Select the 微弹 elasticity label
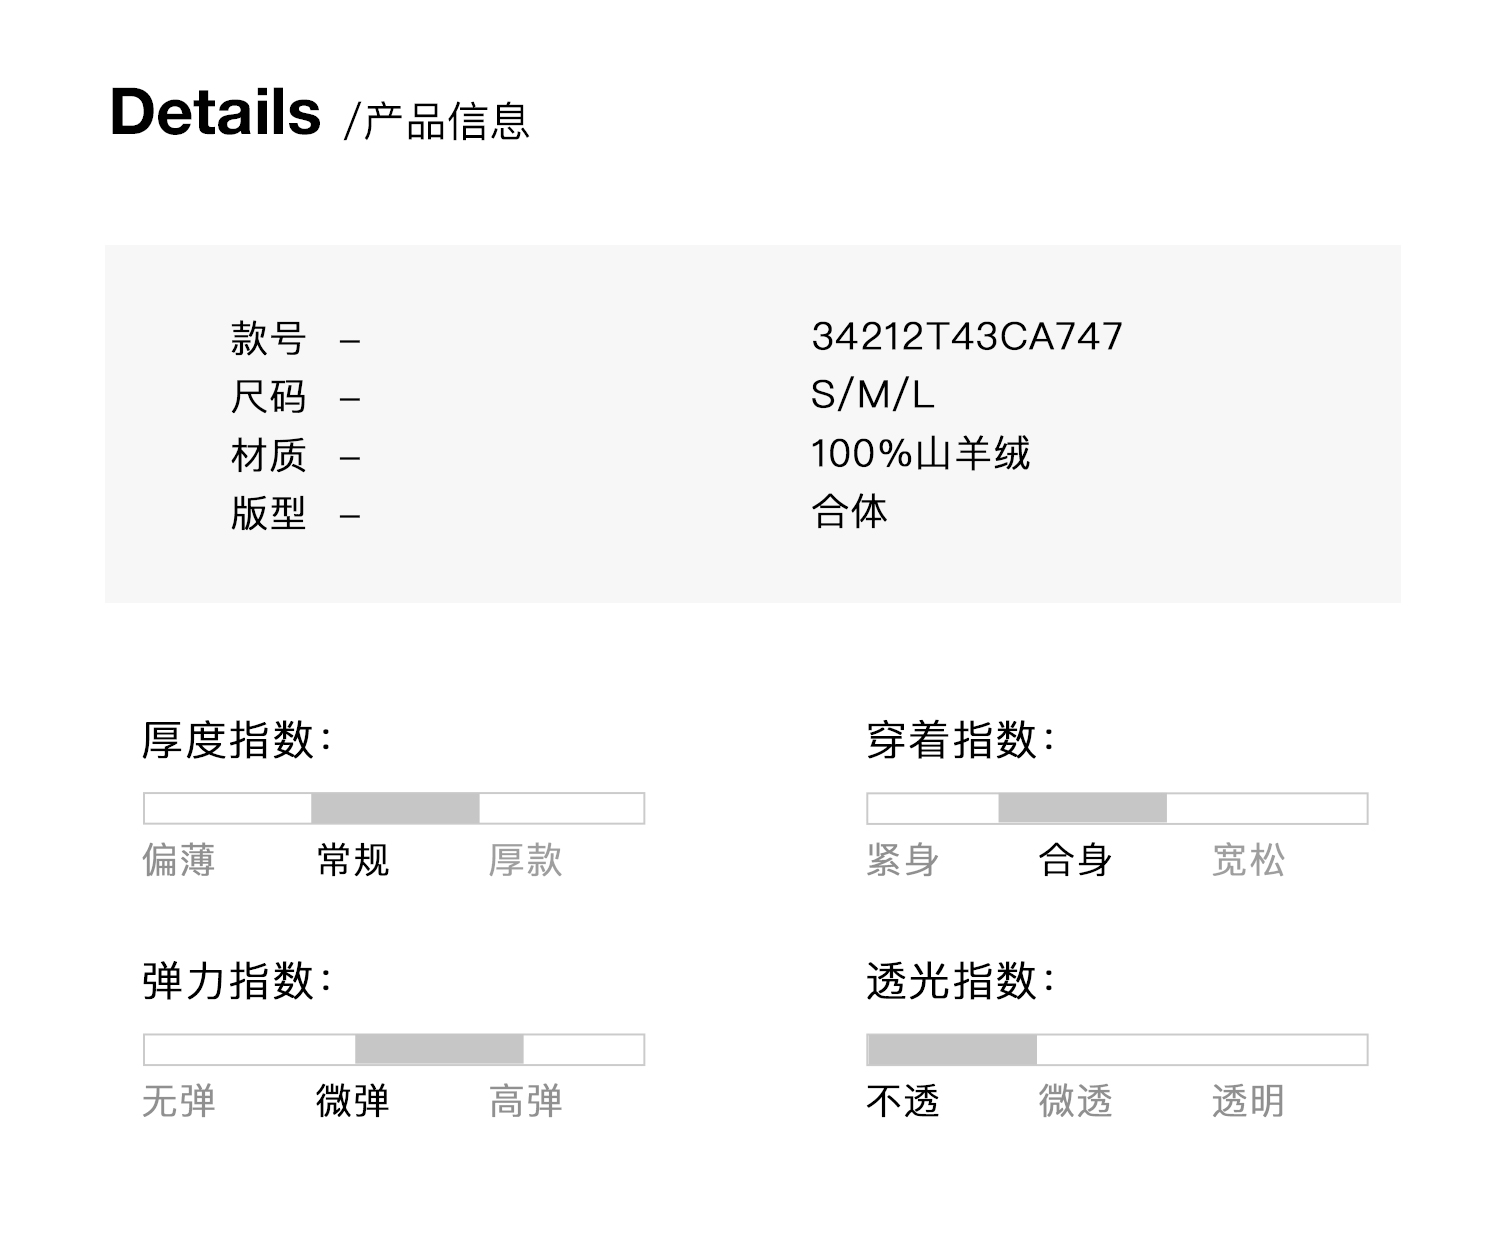Viewport: 1500px width, 1250px height. click(x=352, y=1101)
